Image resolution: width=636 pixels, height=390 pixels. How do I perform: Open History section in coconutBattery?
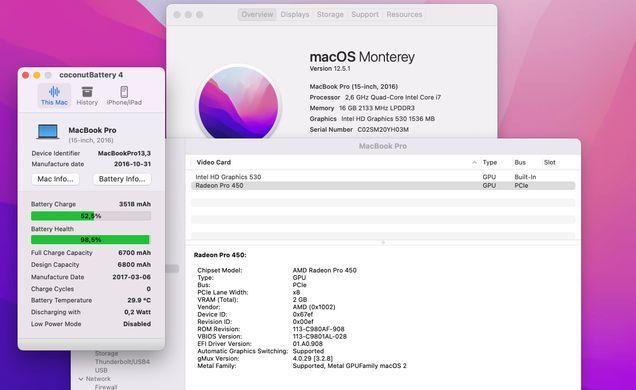coord(87,96)
